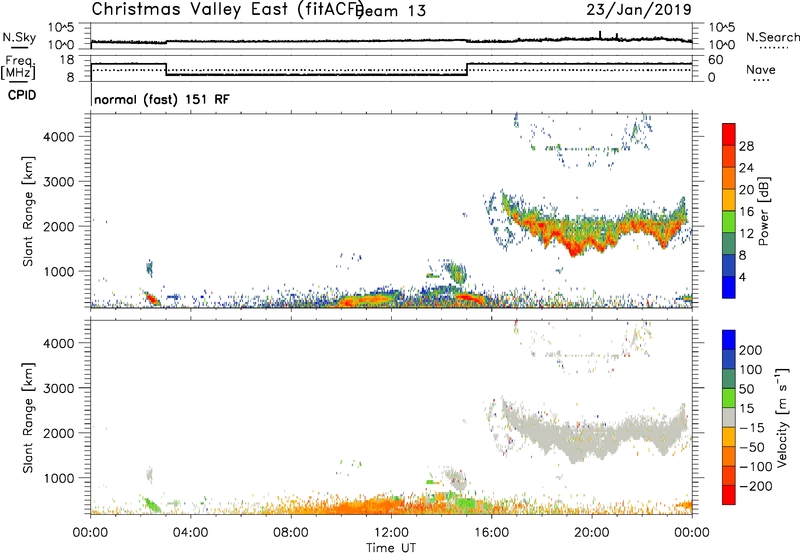Viewport: 800px width, 554px height.
Task: Click the '200' value on the Velocity scale
Action: pos(751,350)
